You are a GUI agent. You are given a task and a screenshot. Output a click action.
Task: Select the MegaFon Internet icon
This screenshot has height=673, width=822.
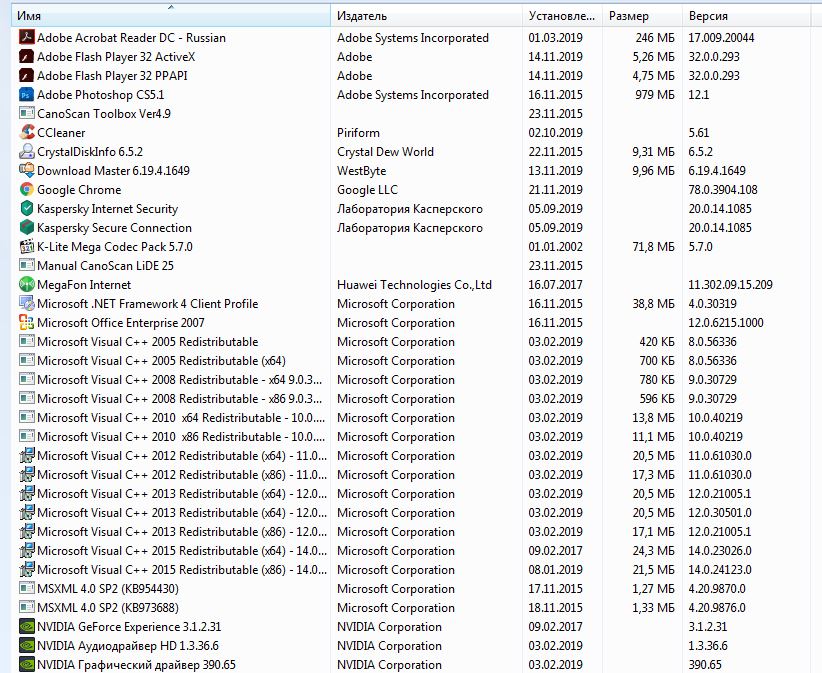point(26,285)
